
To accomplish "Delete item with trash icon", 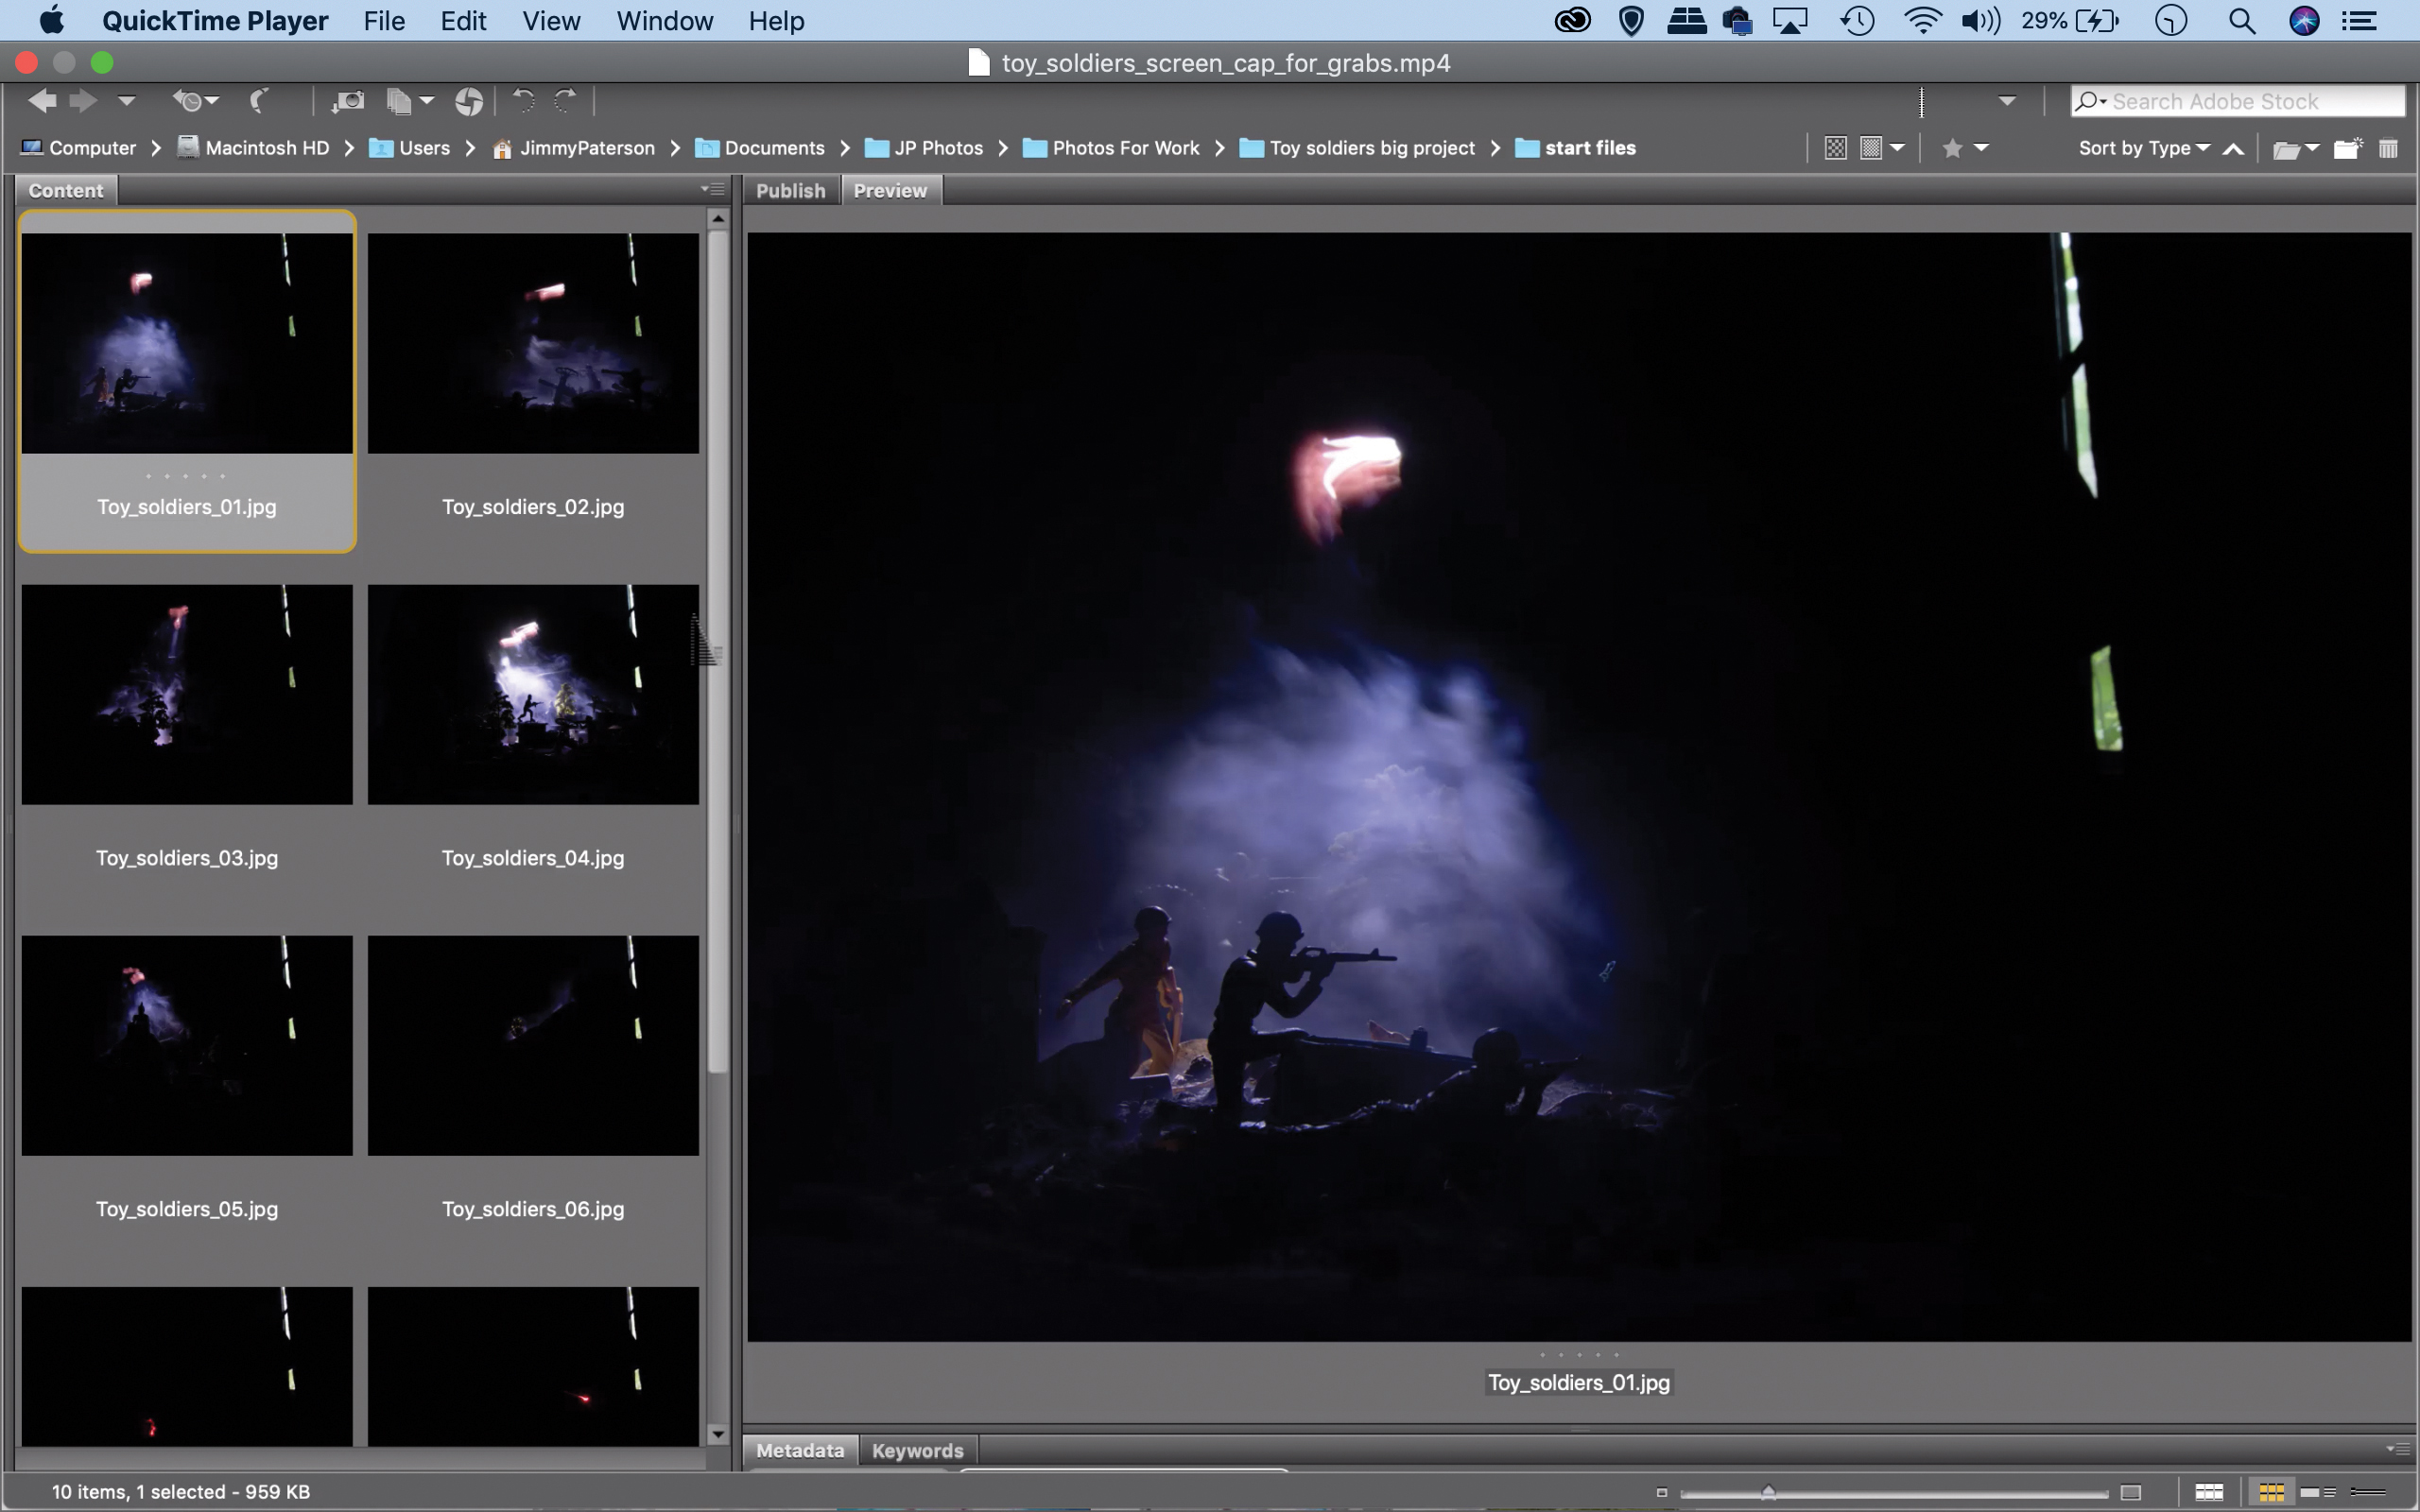I will coord(2388,148).
